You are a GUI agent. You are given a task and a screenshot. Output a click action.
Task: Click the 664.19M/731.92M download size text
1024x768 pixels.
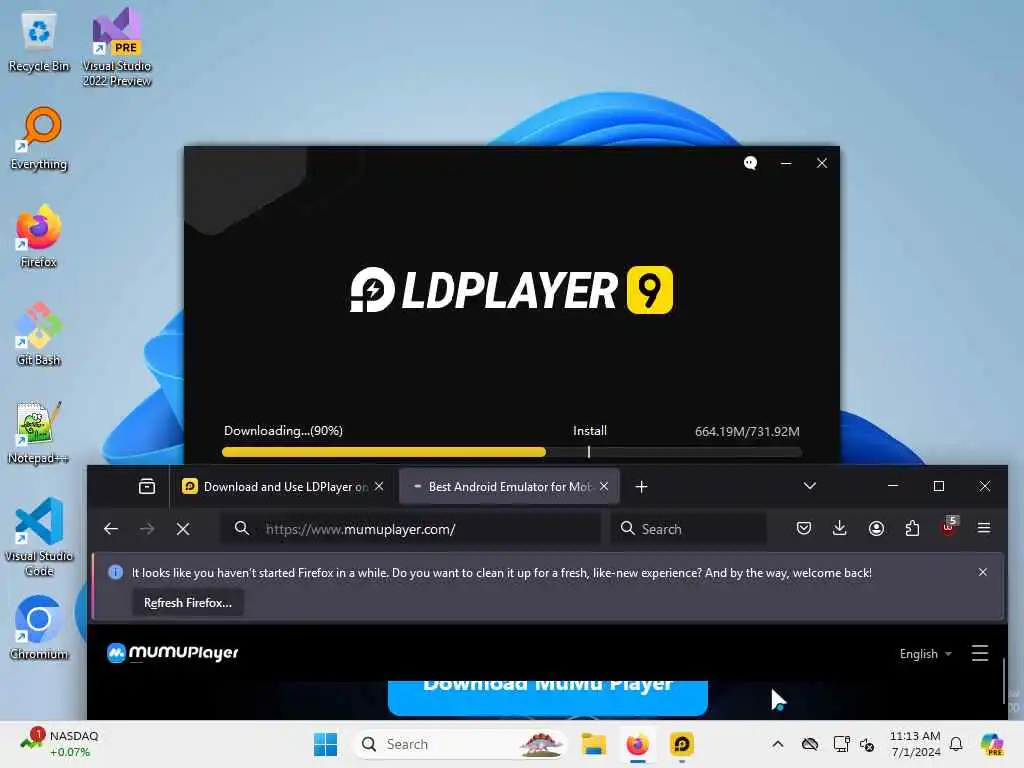747,432
